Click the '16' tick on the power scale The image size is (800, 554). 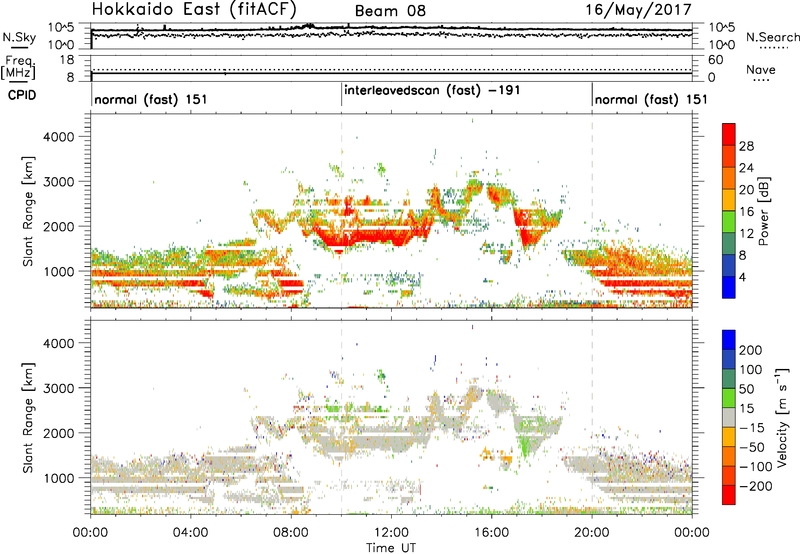pos(746,212)
